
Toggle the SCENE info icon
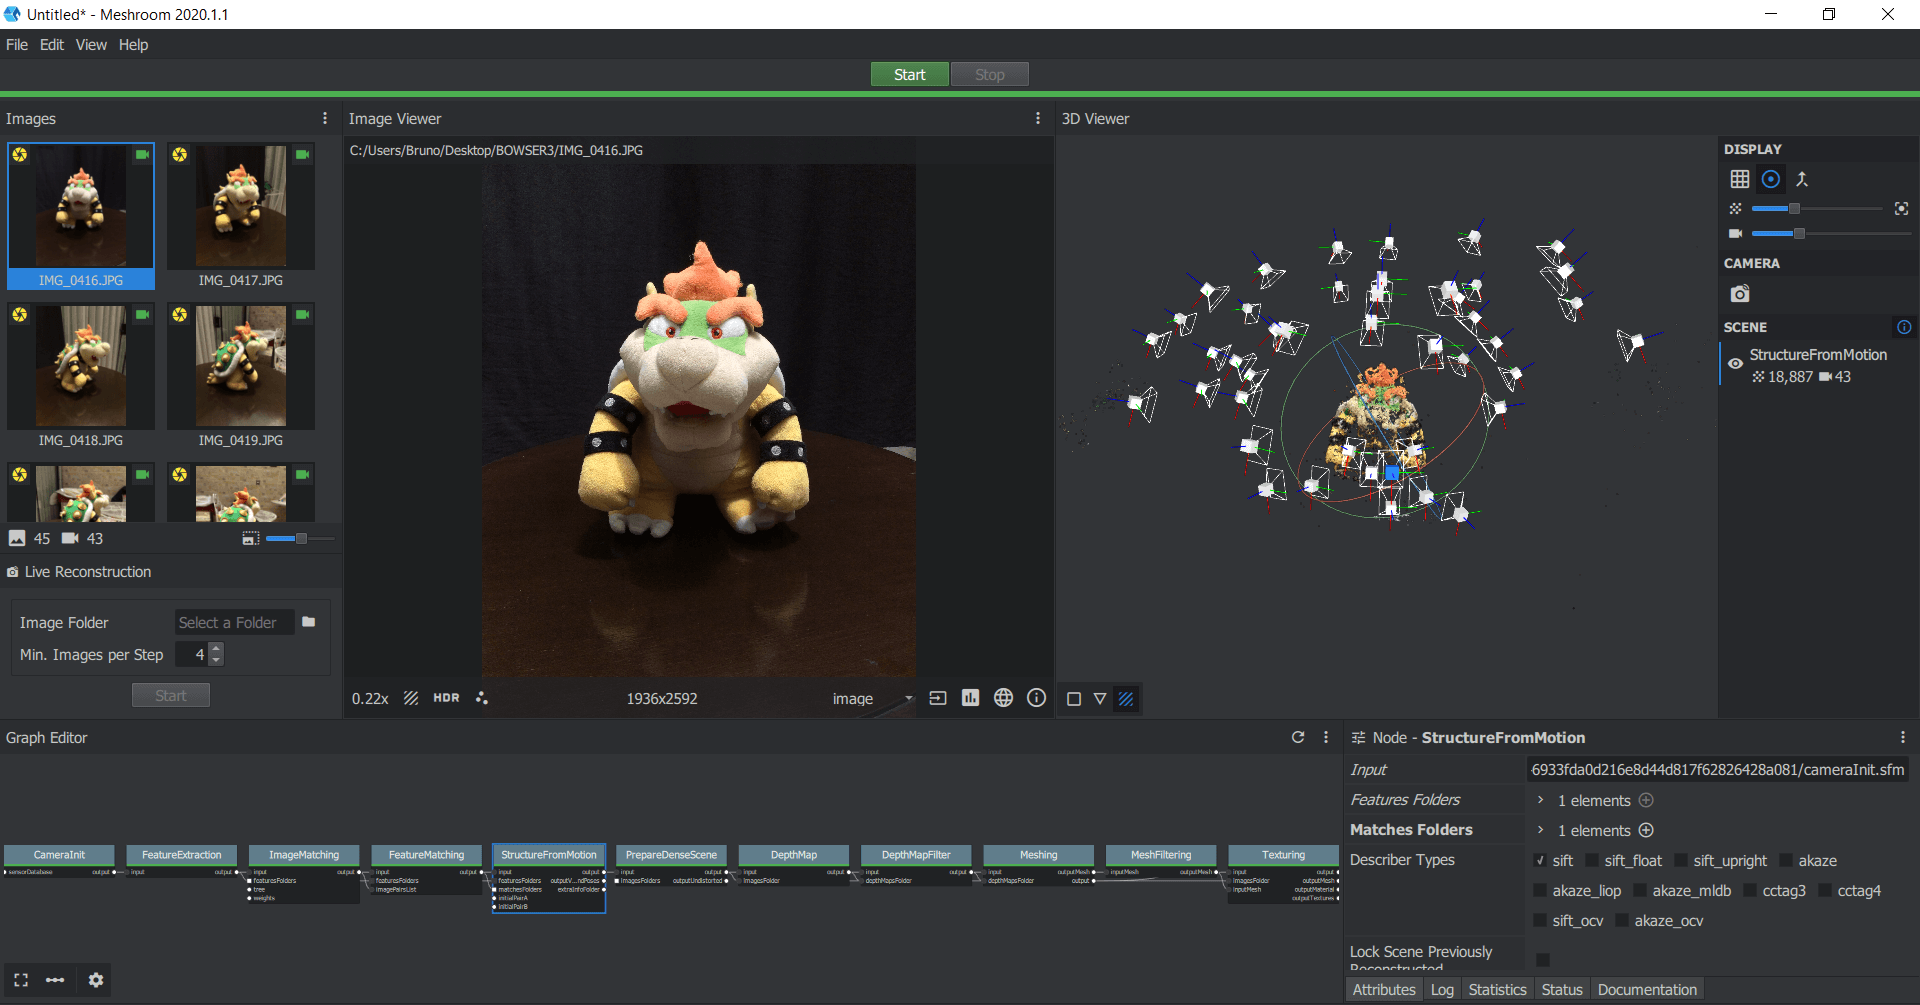1904,327
